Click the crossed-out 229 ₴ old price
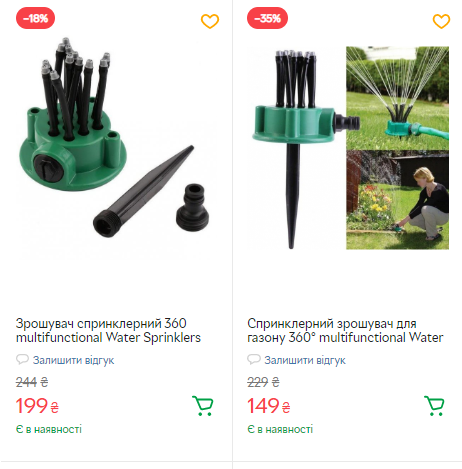This screenshot has height=469, width=462. pyautogui.click(x=263, y=382)
